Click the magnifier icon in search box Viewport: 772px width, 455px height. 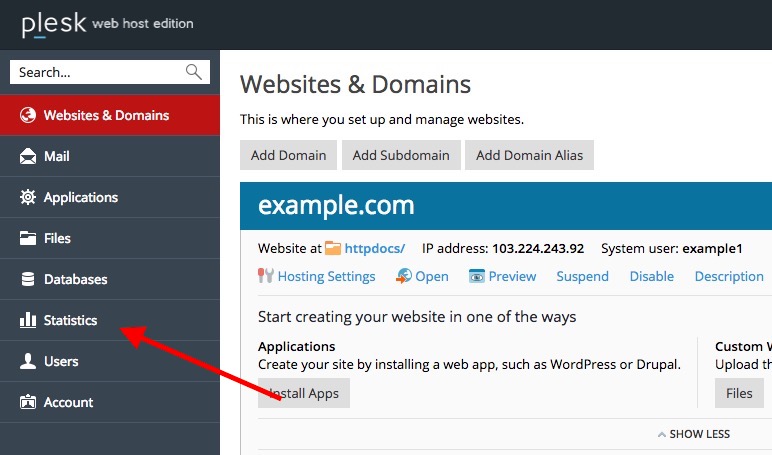pos(194,72)
